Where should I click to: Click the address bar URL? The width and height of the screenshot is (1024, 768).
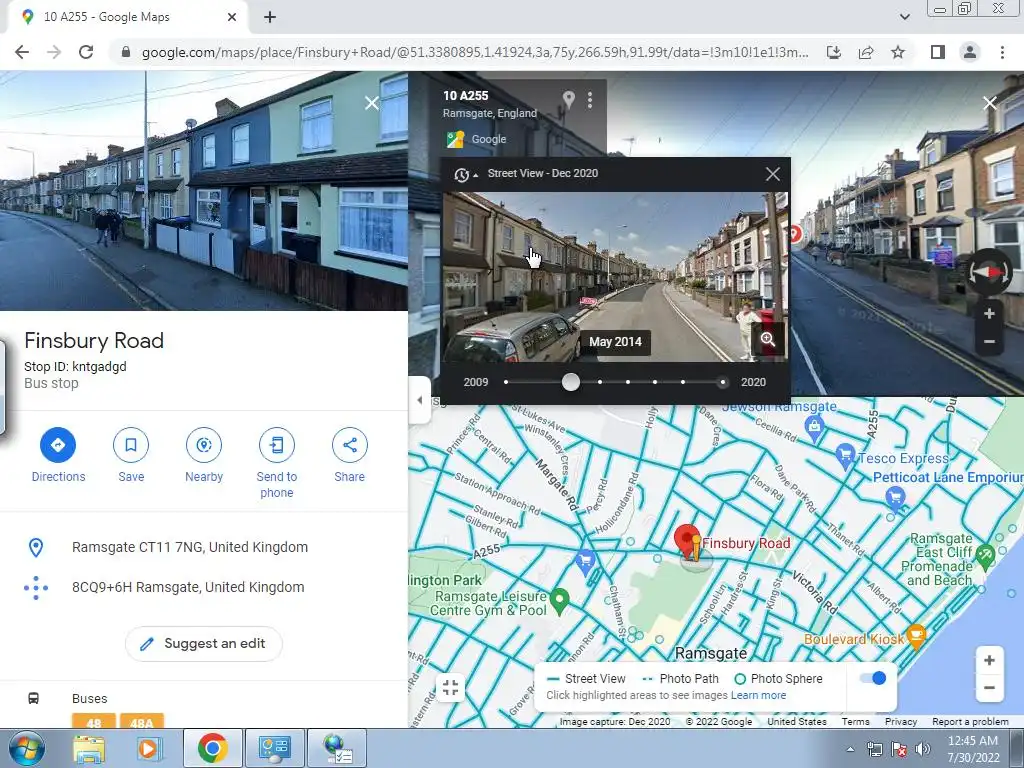tap(475, 52)
